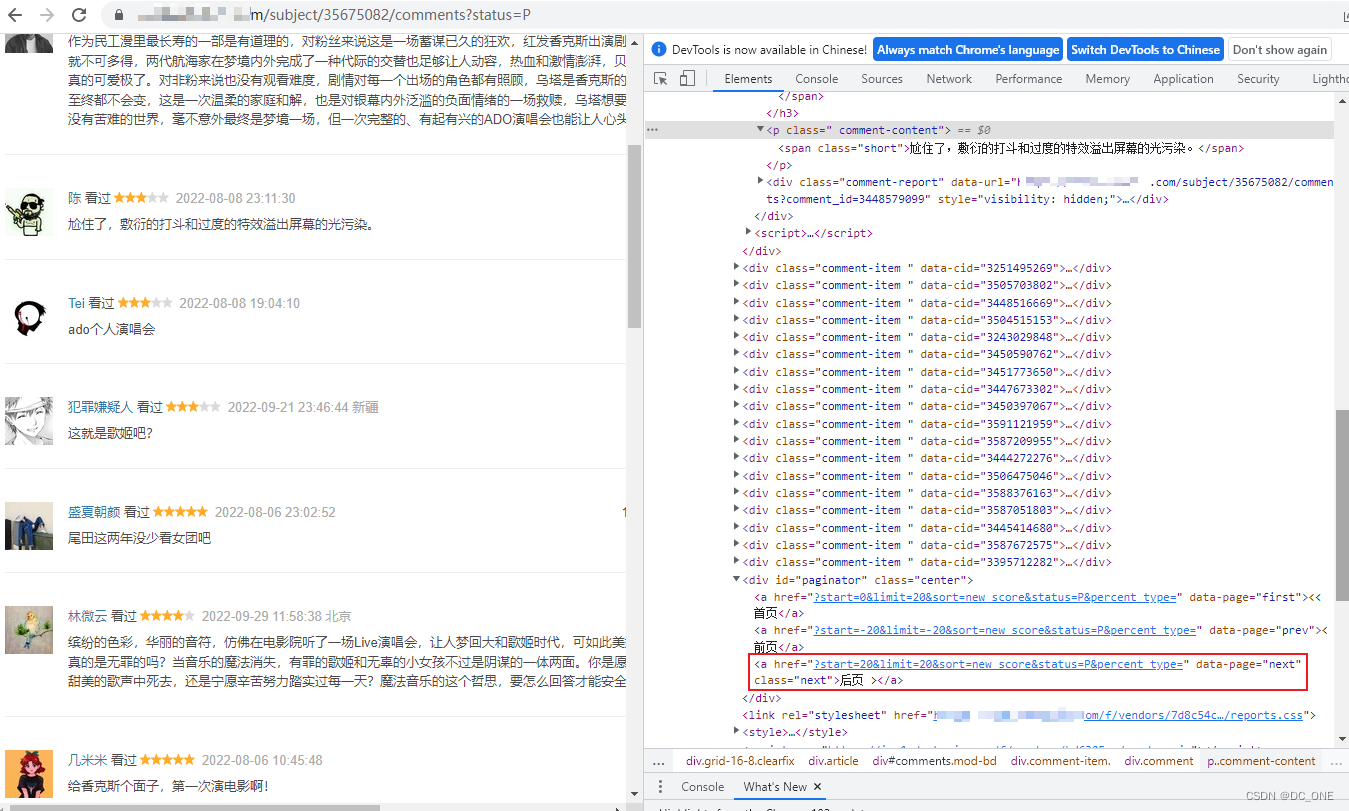Click breadcrumb div.comment-item.
The height and width of the screenshot is (811, 1349).
1060,761
